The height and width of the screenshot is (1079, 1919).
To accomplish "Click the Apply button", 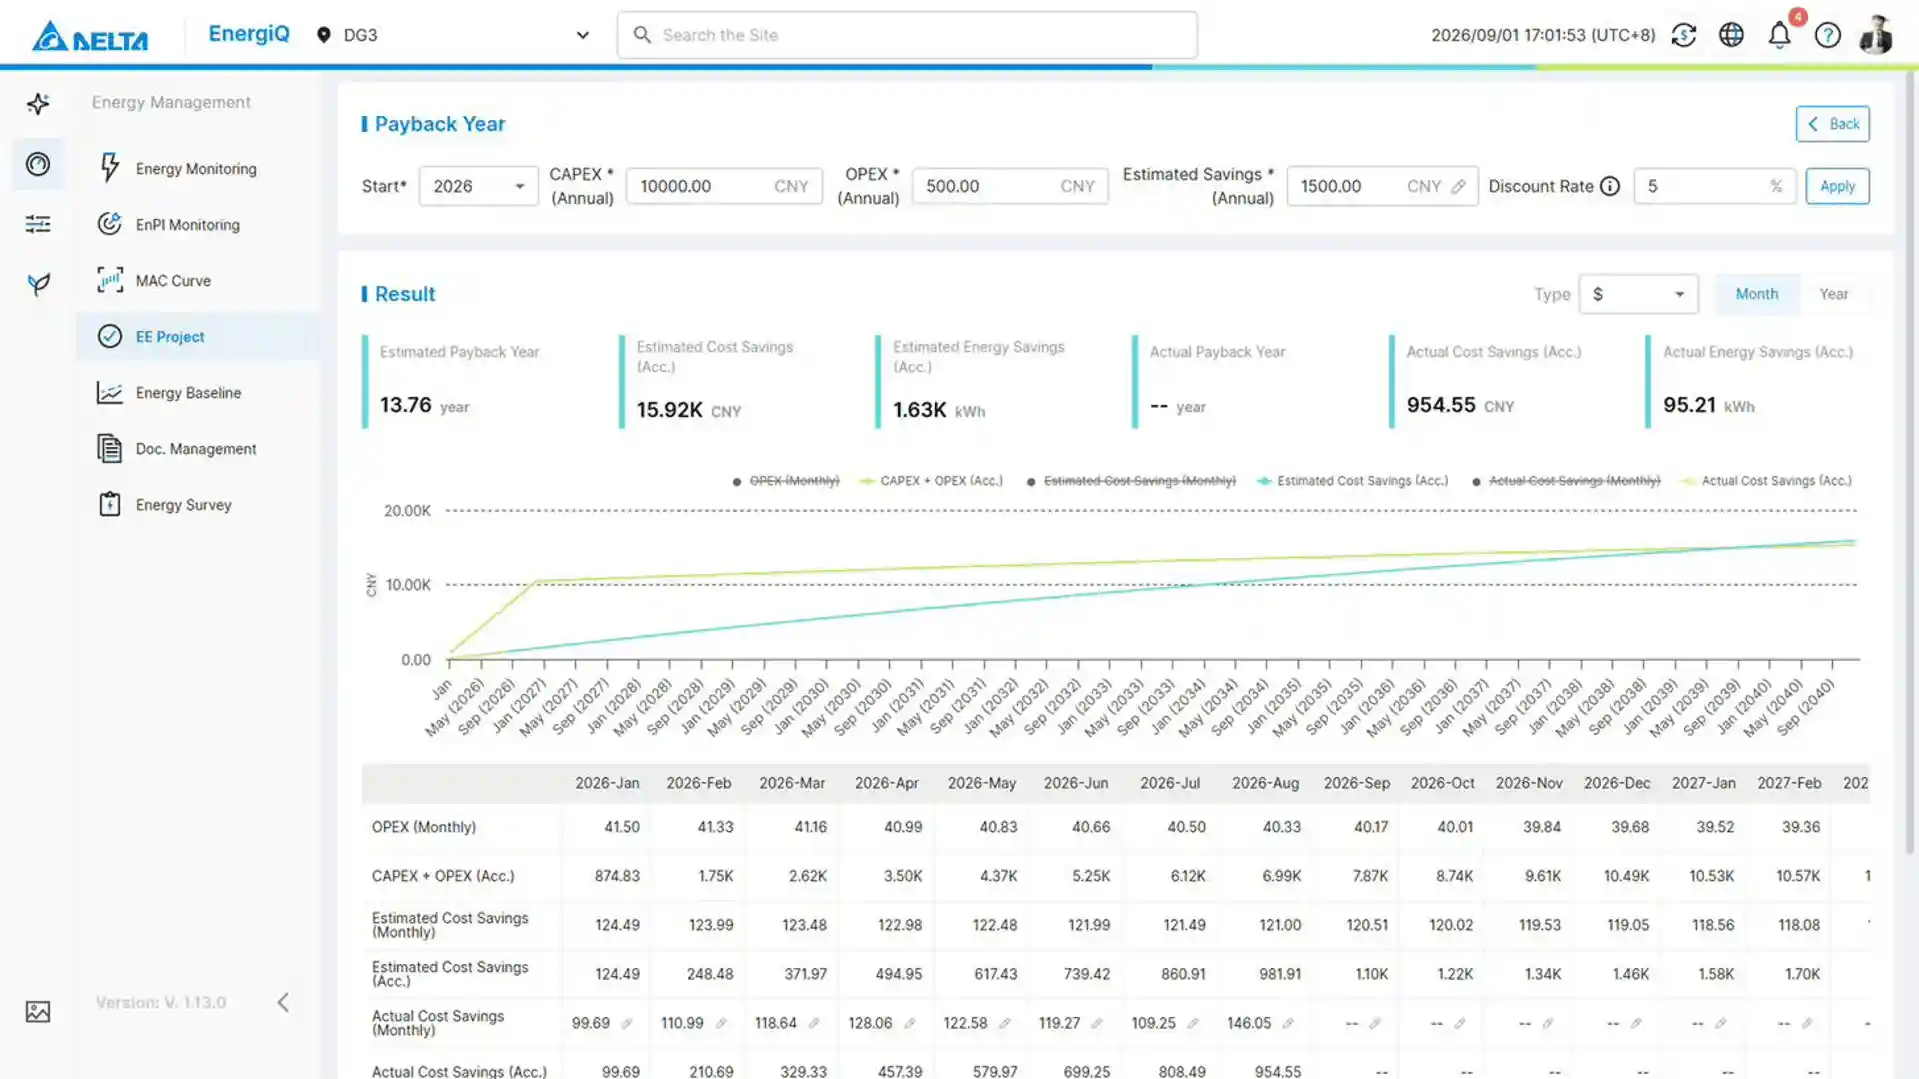I will point(1837,186).
